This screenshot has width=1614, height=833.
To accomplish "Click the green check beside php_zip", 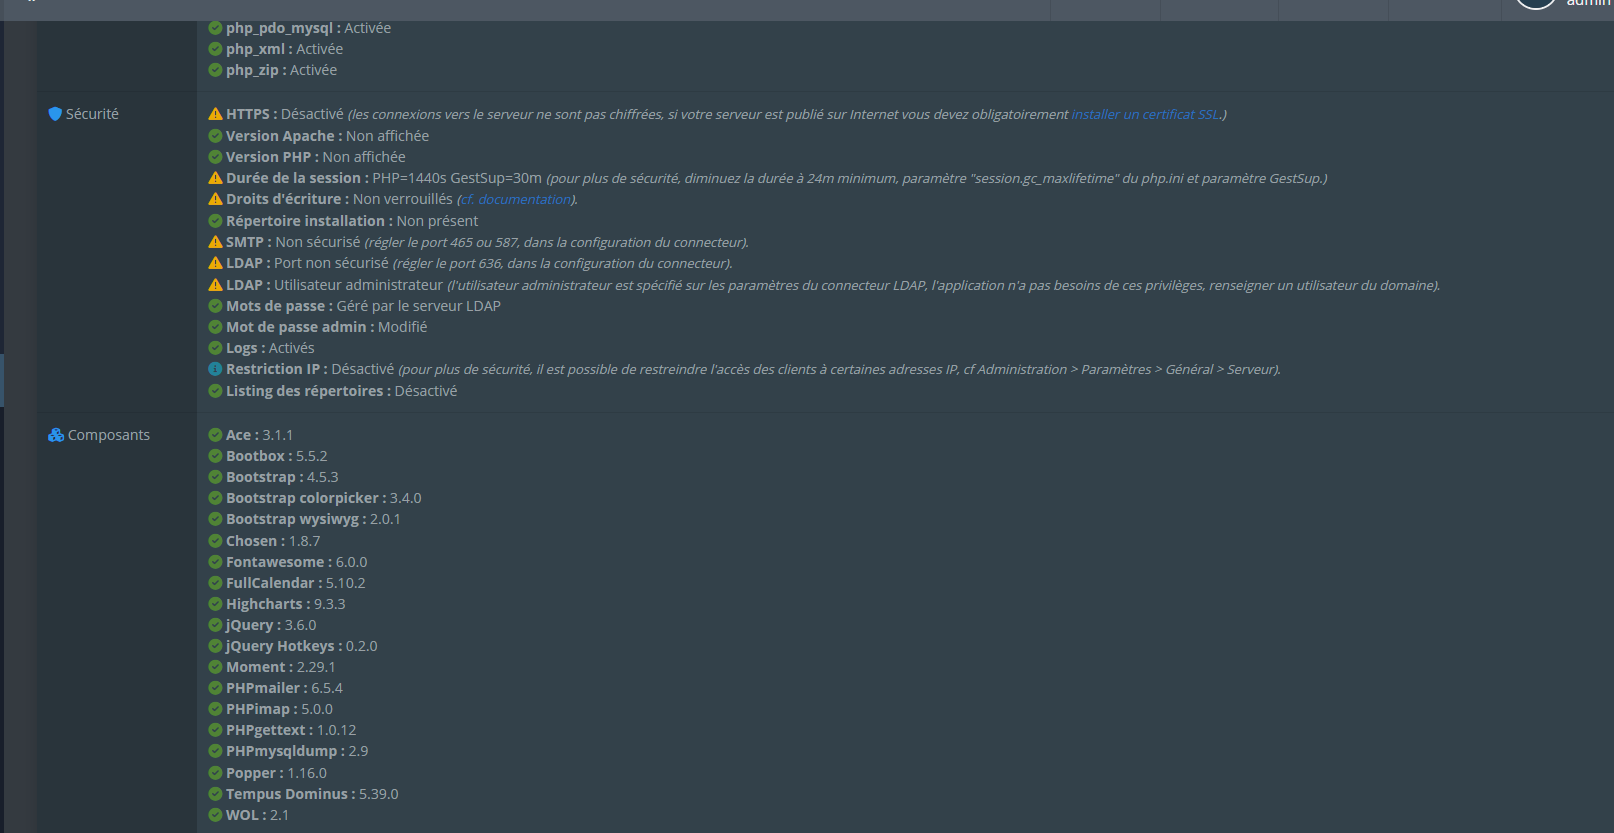I will pos(215,70).
